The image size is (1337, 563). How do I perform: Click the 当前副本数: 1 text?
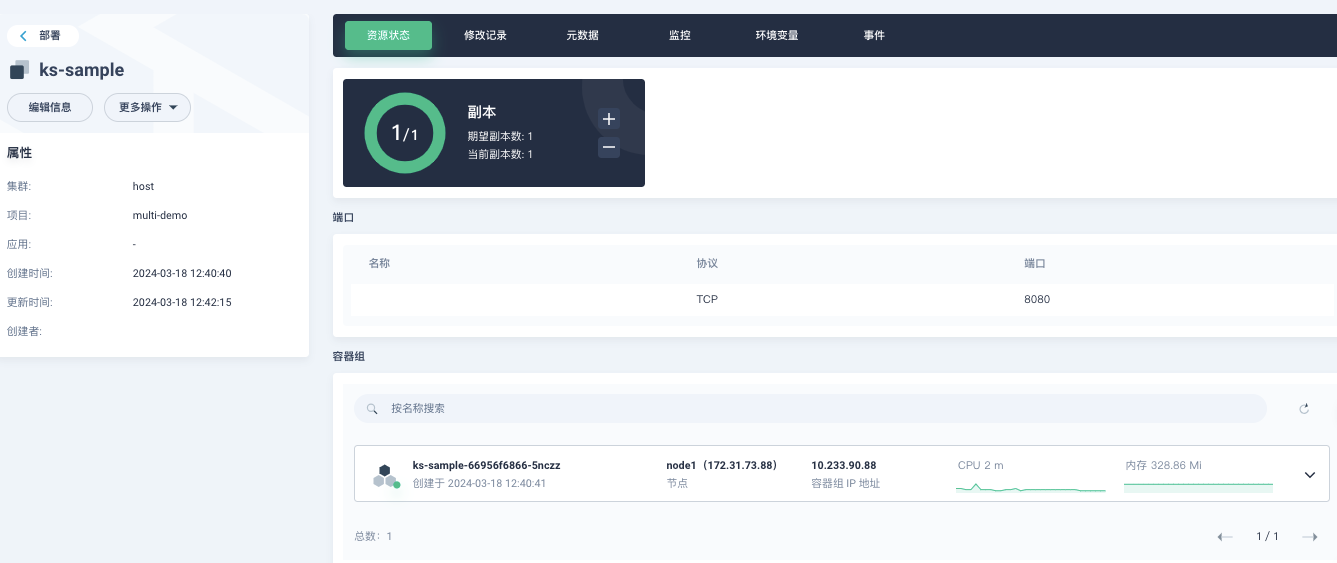click(500, 154)
